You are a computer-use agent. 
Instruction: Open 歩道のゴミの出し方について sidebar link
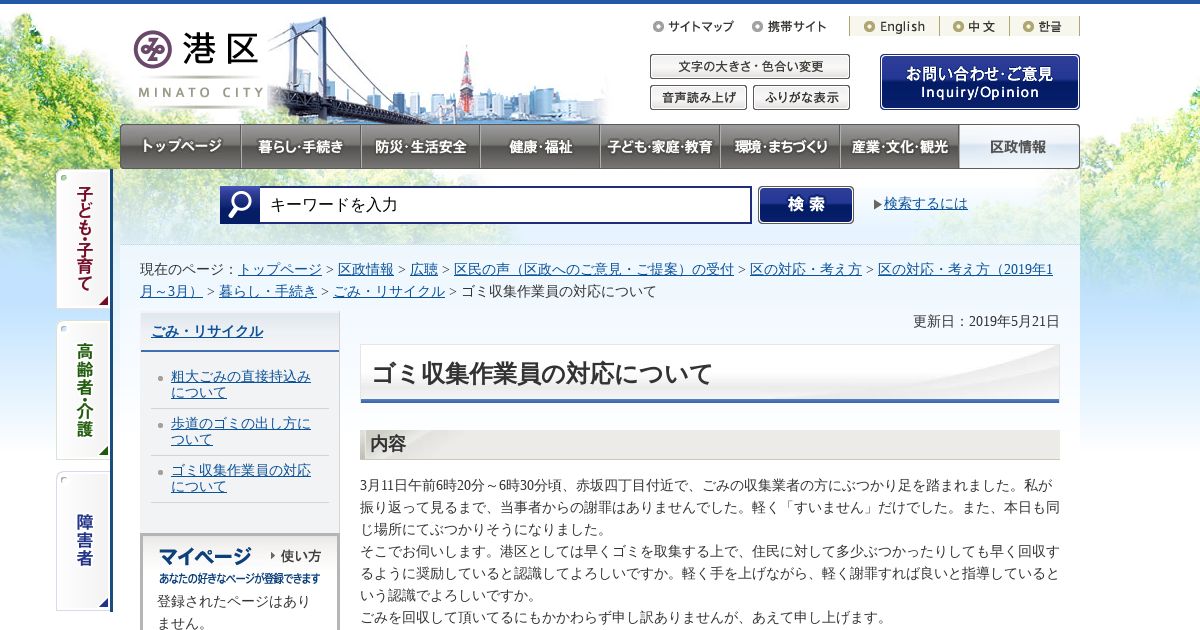(x=241, y=431)
